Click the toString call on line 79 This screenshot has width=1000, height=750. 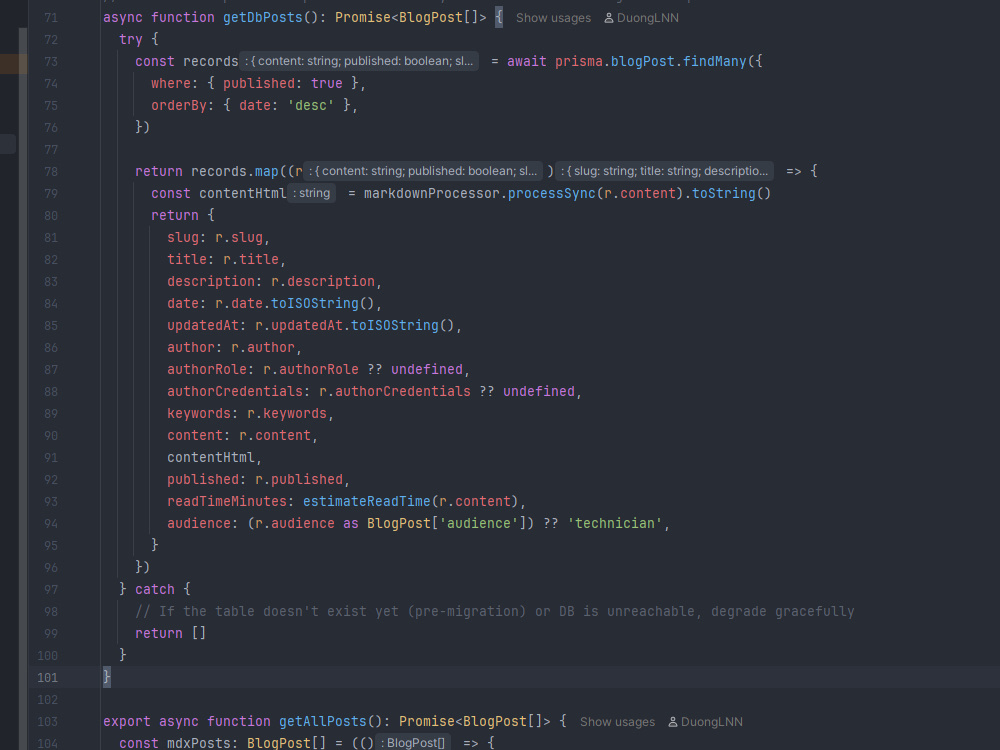(724, 193)
